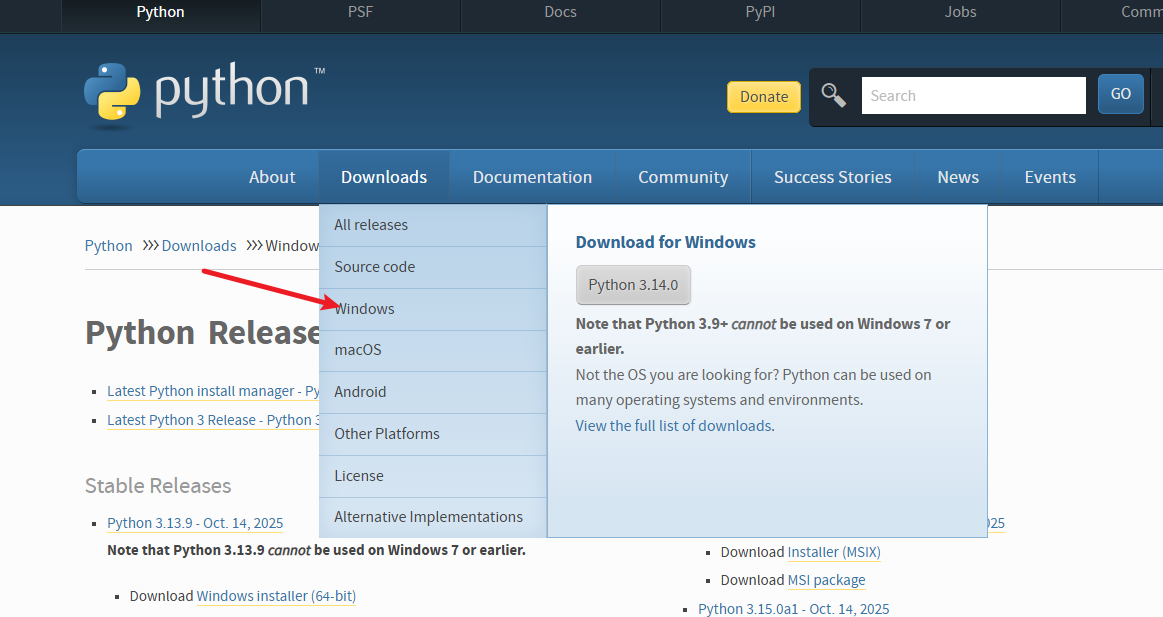This screenshot has height=617, width=1163.
Task: Choose Other Platforms from the dropdown
Action: pyautogui.click(x=387, y=433)
